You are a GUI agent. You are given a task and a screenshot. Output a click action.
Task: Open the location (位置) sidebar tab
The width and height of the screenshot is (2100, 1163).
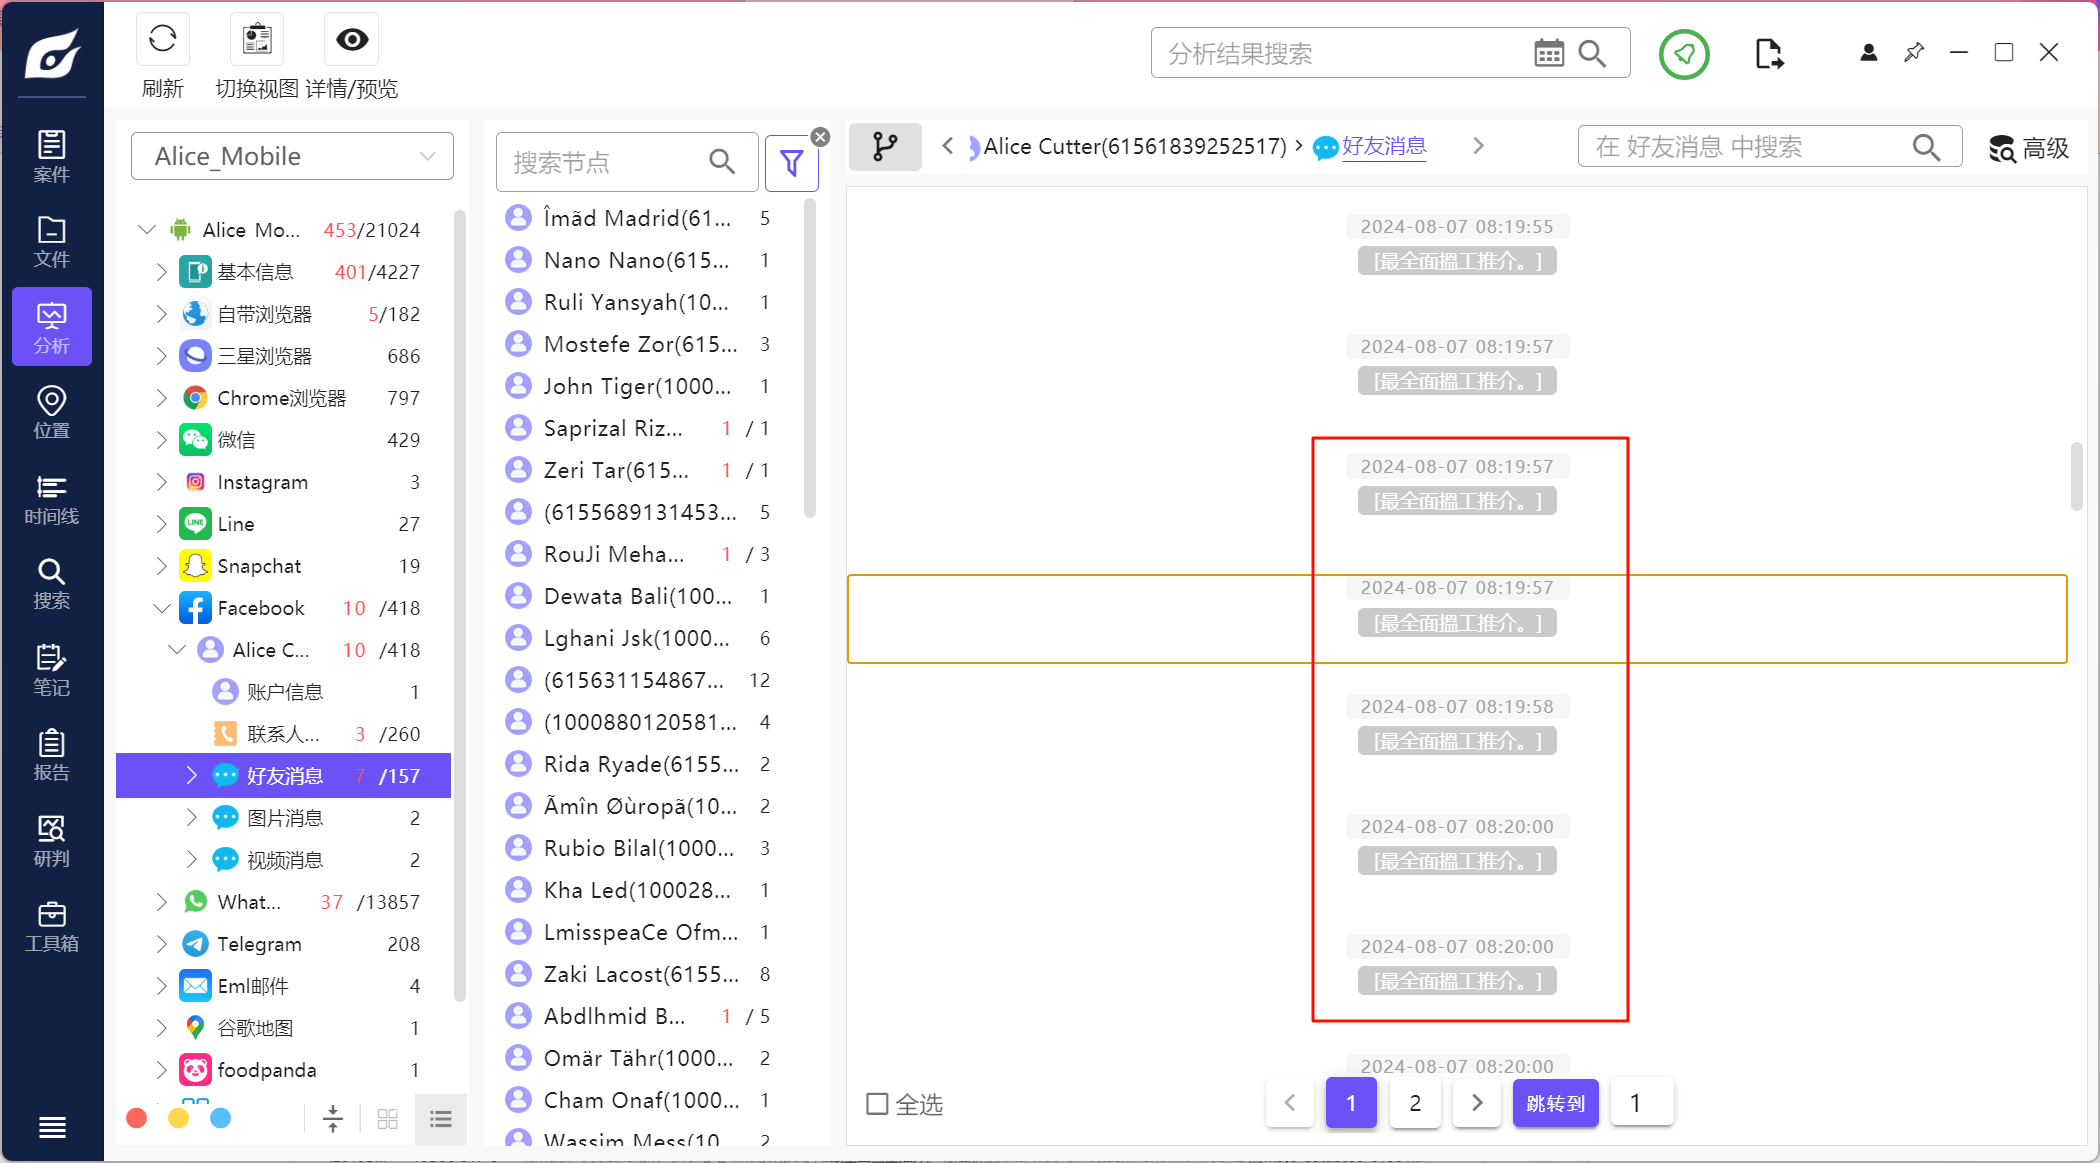click(x=51, y=413)
